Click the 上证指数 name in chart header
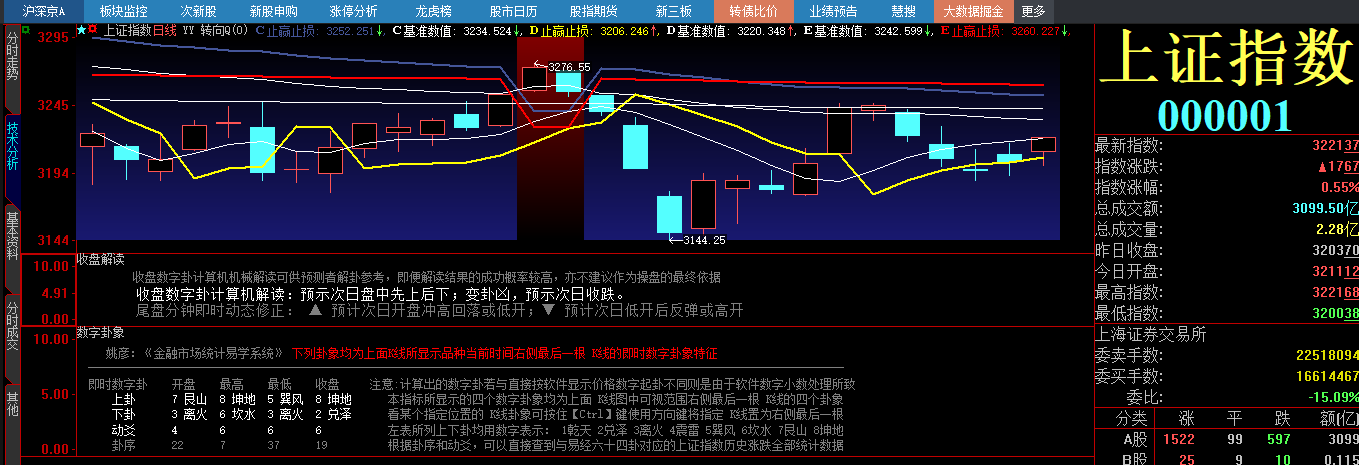Screen dimensions: 1359x465 [127, 30]
